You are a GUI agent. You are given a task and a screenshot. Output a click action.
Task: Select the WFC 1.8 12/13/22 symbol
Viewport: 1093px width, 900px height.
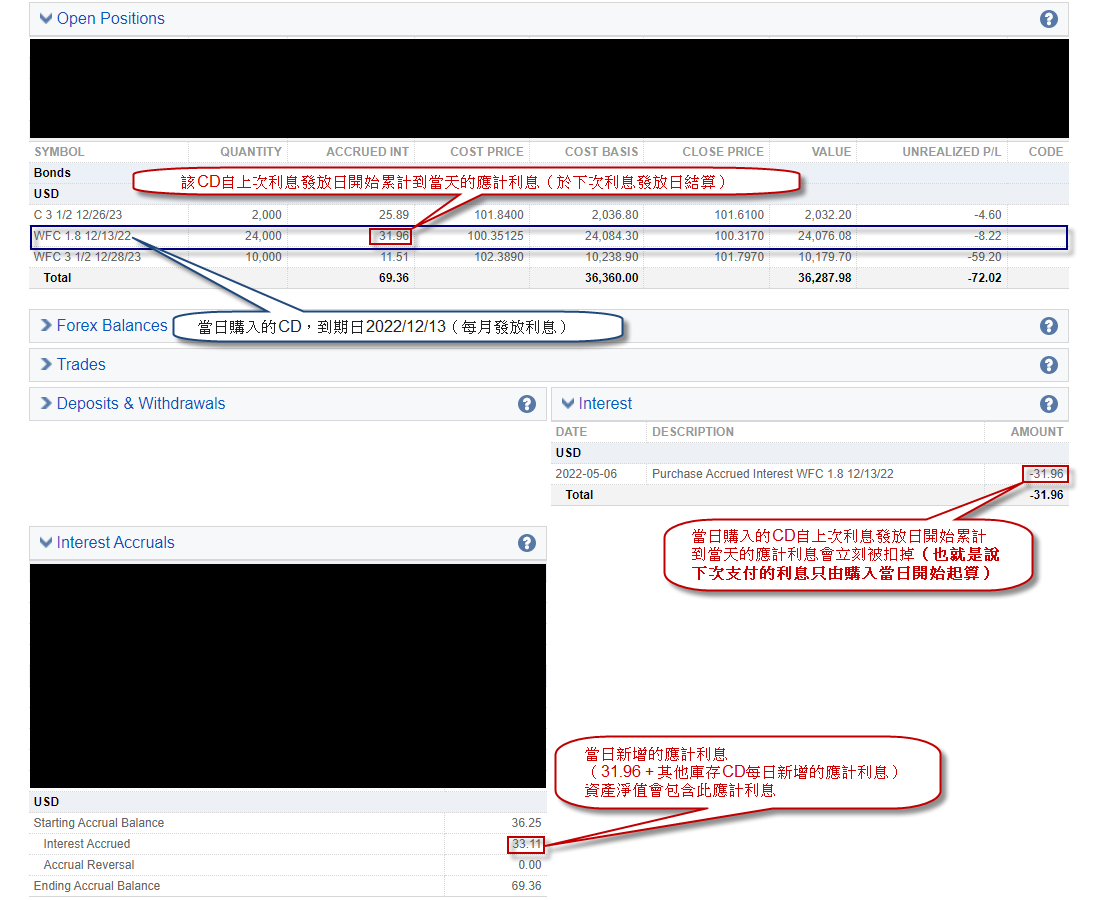82,236
